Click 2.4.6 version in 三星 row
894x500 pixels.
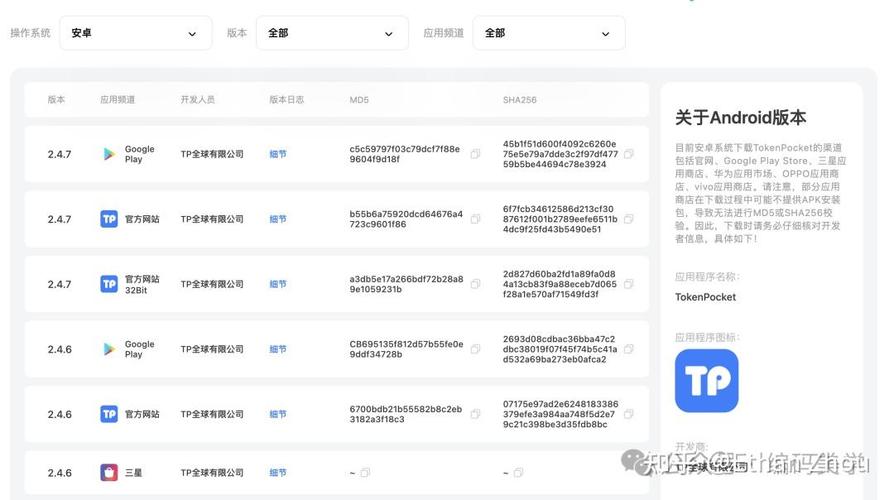pyautogui.click(x=59, y=473)
